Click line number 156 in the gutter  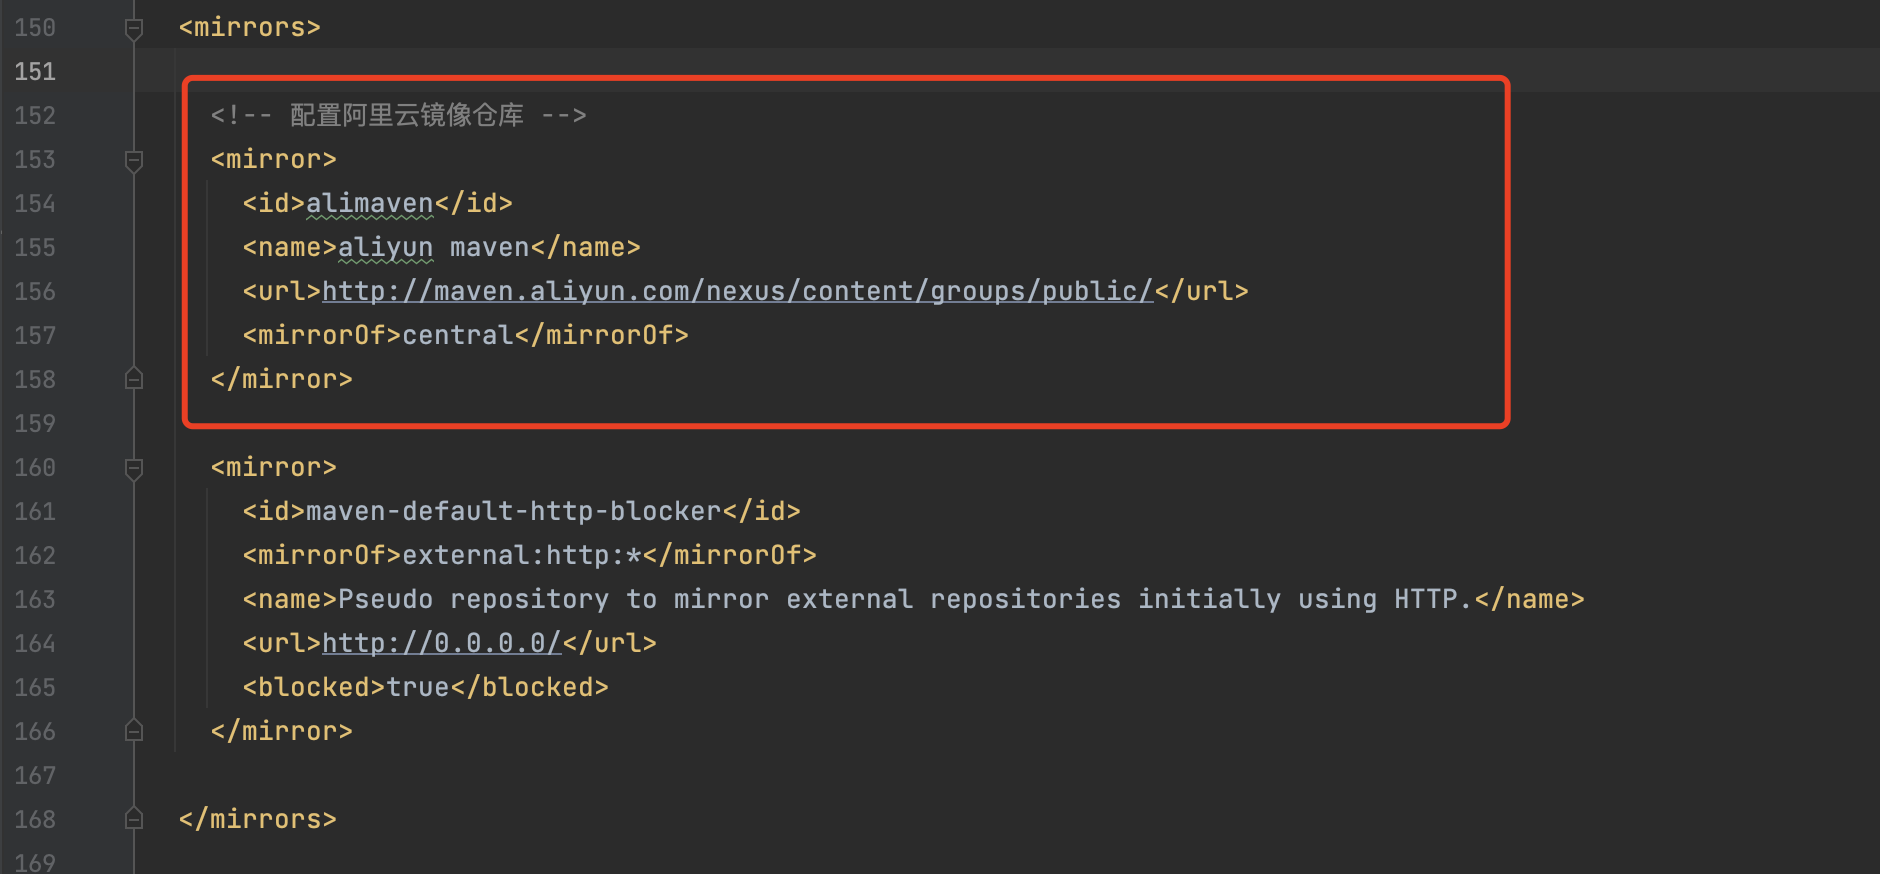pyautogui.click(x=35, y=291)
